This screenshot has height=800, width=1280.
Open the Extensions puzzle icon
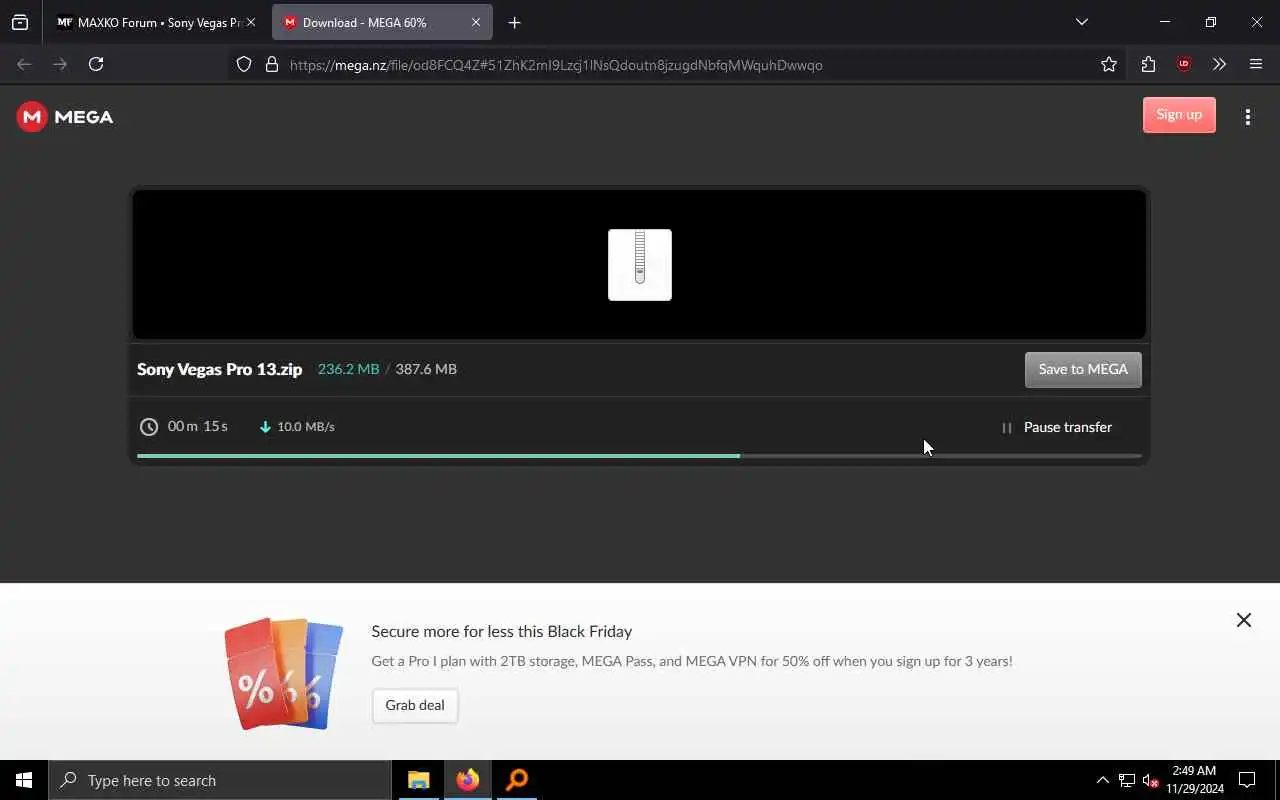1148,64
